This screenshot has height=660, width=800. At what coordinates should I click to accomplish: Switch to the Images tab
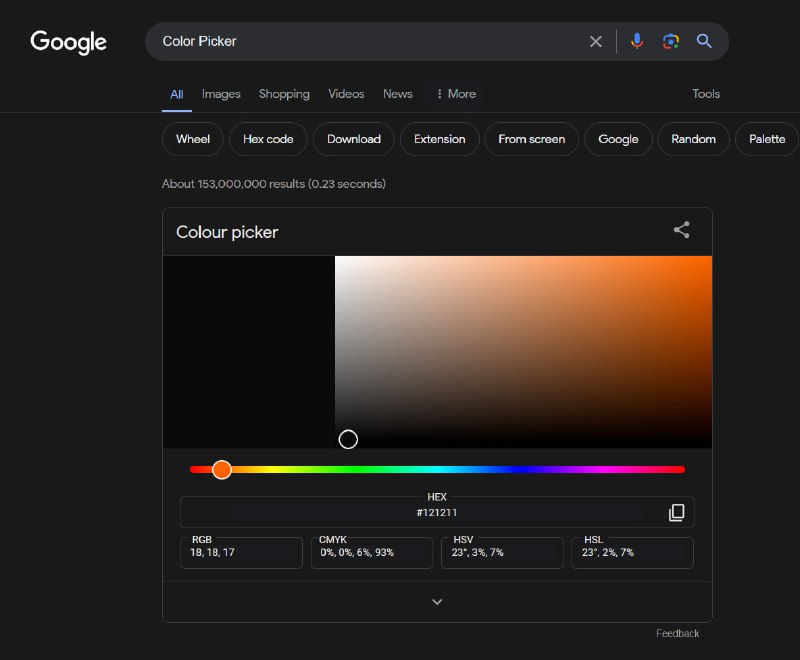[x=221, y=94]
